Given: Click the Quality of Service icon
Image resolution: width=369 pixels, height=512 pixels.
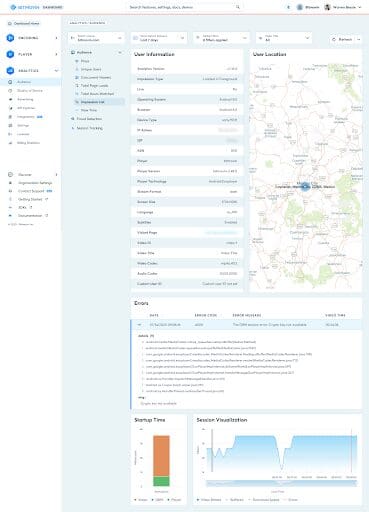Looking at the screenshot, I should (10, 91).
